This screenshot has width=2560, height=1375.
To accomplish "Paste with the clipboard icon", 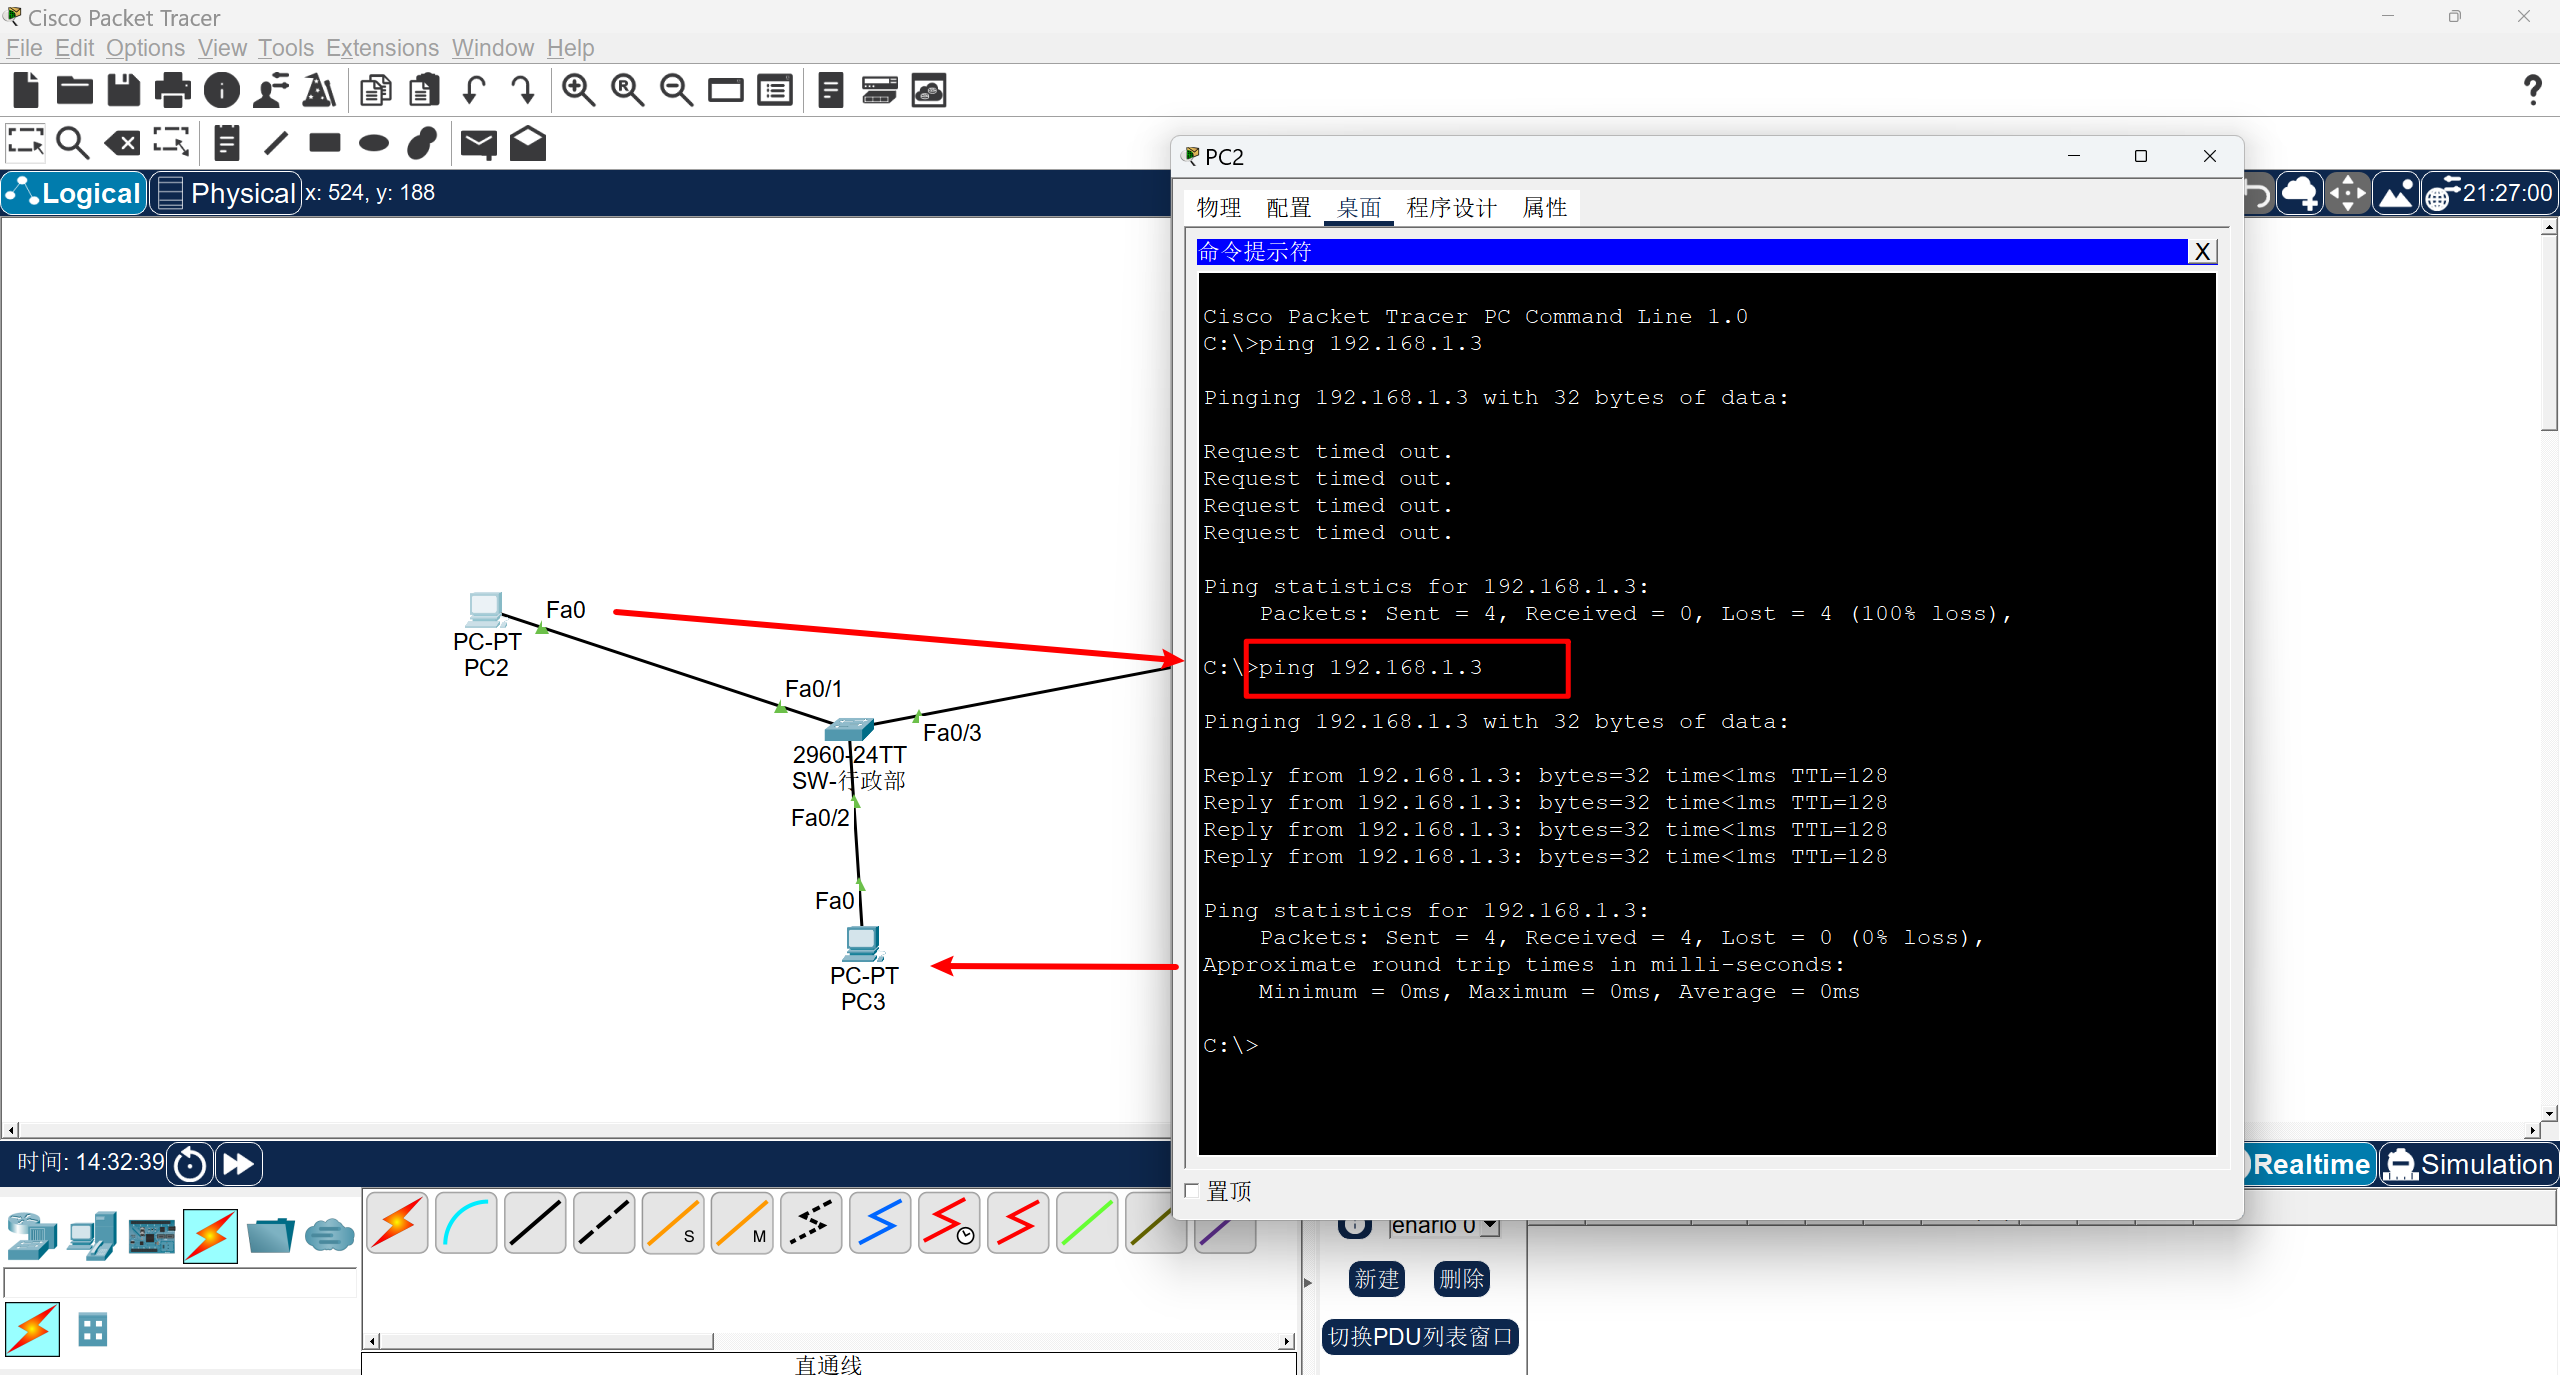I will [425, 91].
